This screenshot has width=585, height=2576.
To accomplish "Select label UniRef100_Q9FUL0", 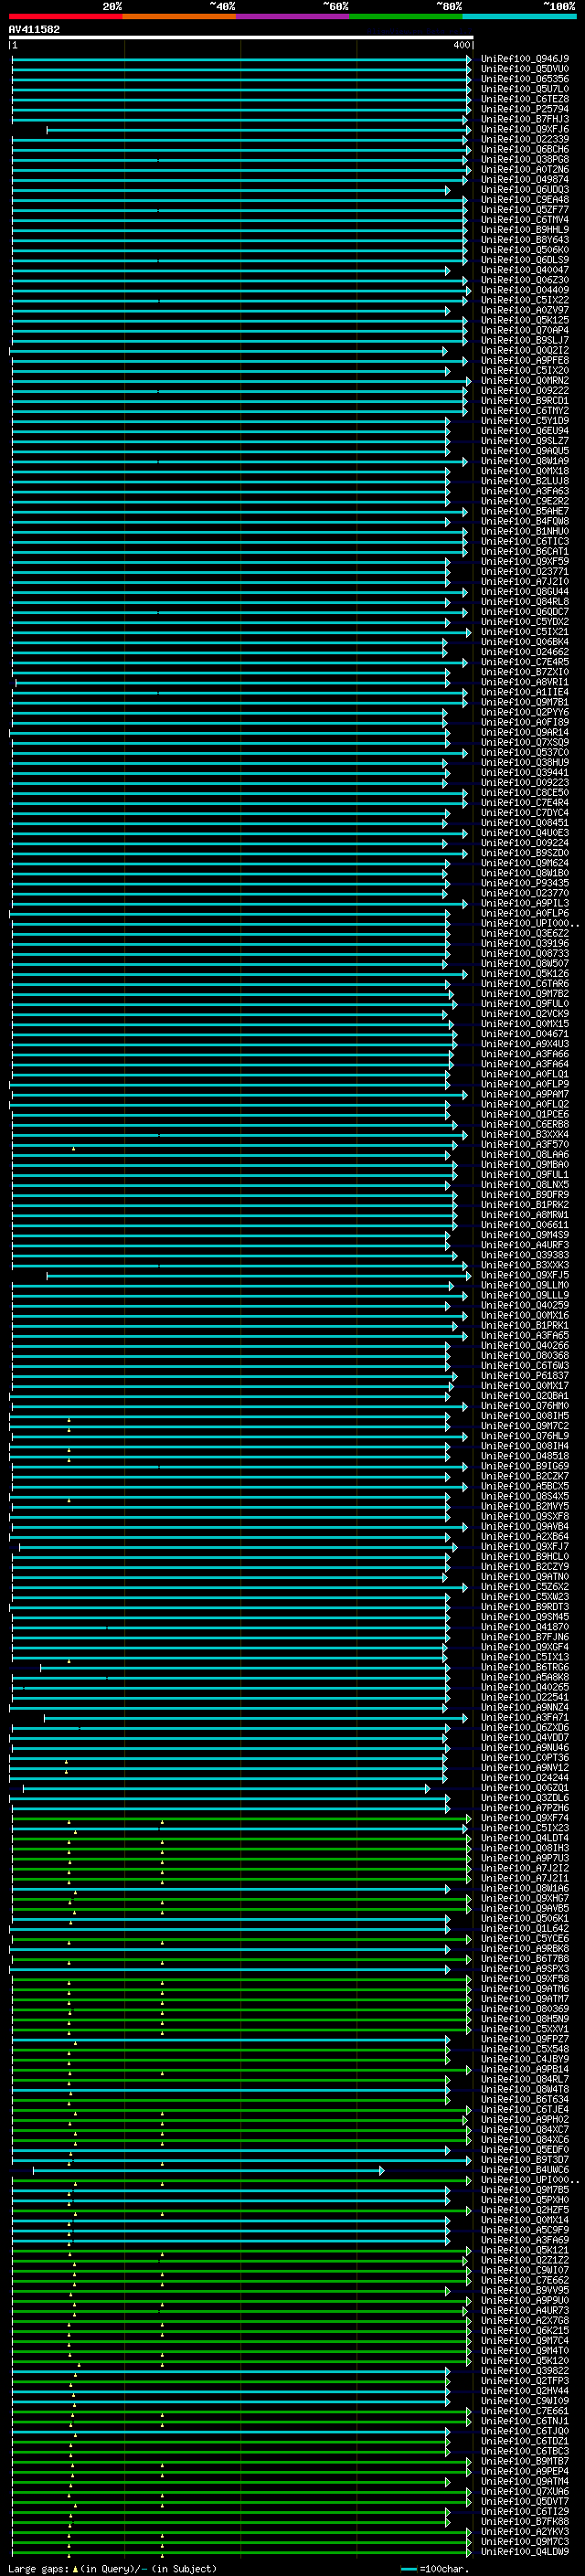I will tap(525, 1003).
